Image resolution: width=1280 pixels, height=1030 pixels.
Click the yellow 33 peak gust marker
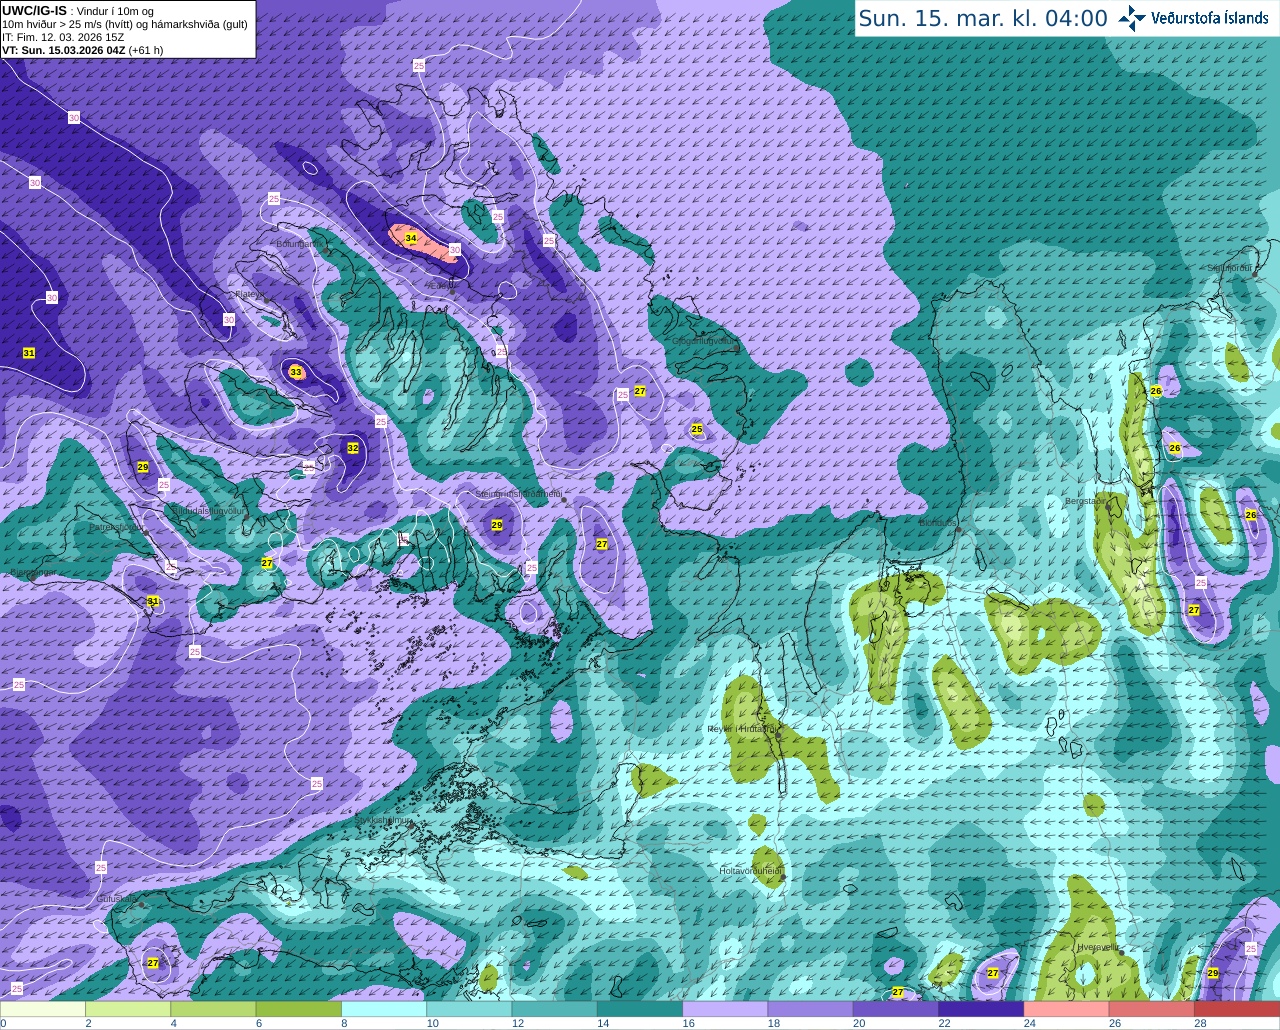295,372
